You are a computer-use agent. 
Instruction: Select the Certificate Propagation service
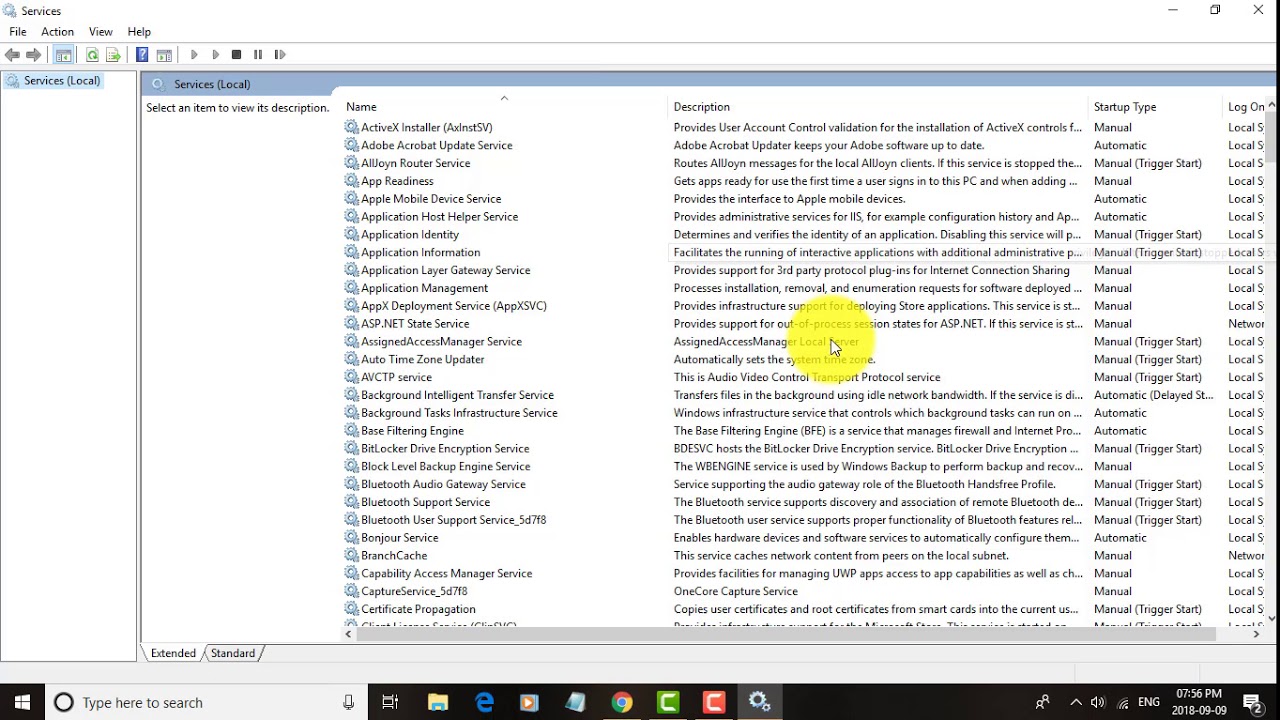tap(418, 609)
